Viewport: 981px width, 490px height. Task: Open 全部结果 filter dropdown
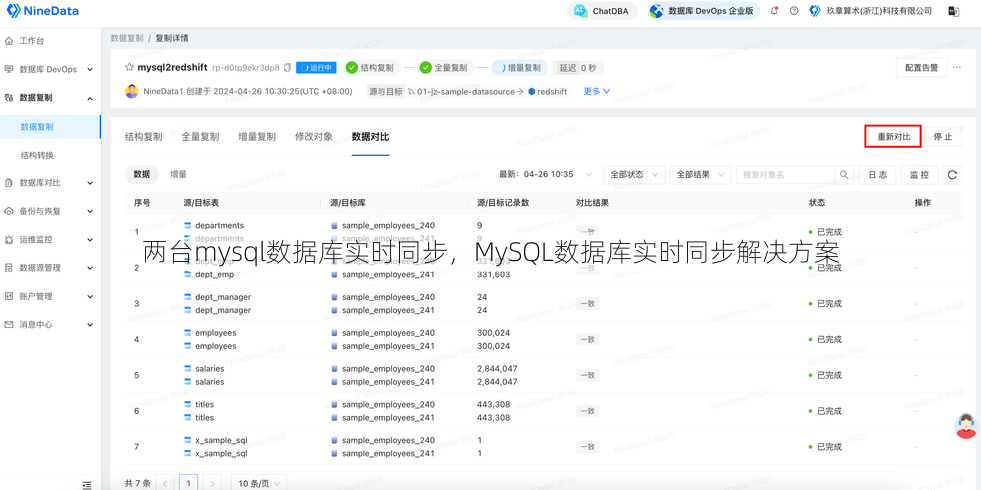[700, 175]
